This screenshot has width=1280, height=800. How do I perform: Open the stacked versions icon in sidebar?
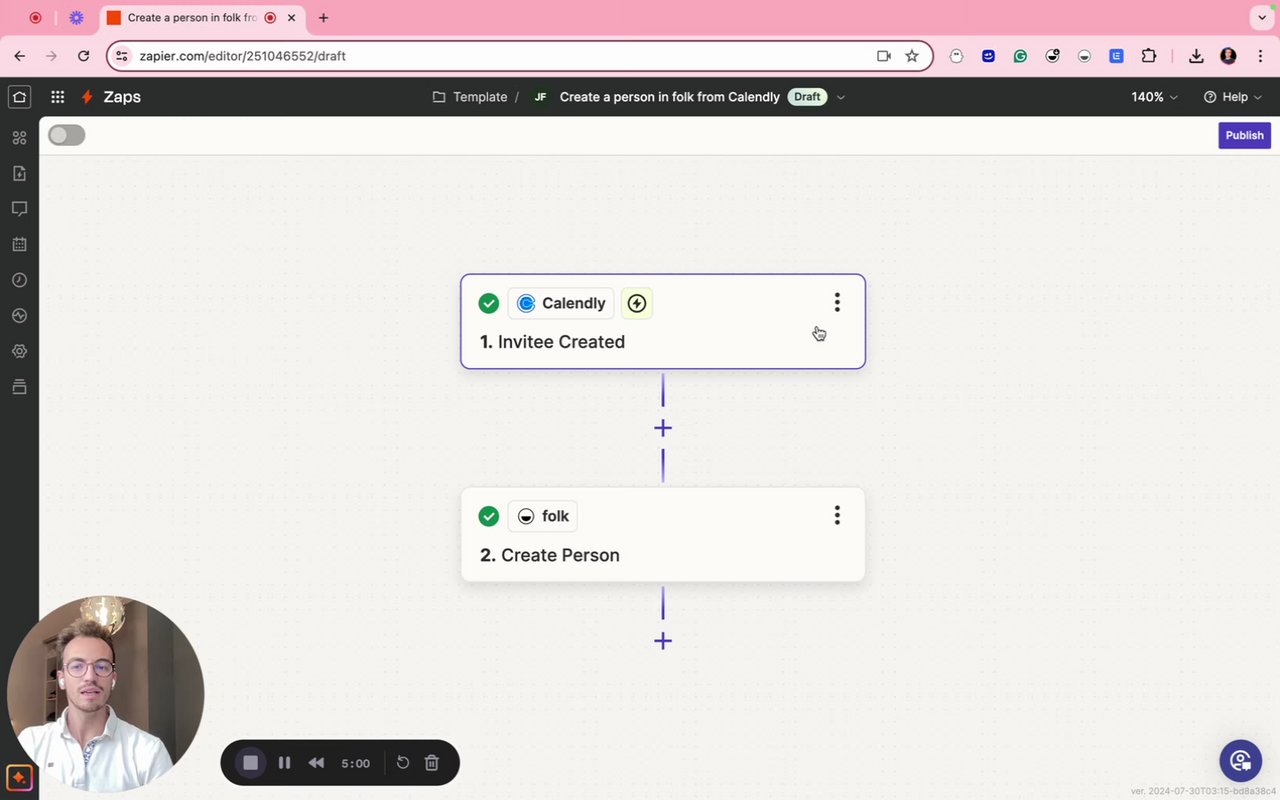pyautogui.click(x=19, y=386)
